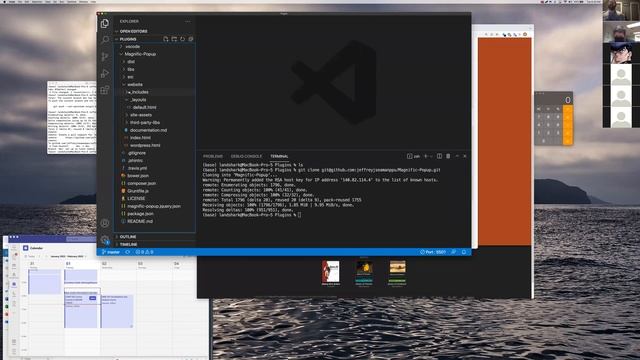
Task: Click the zsh terminal profile label
Action: coord(413,156)
